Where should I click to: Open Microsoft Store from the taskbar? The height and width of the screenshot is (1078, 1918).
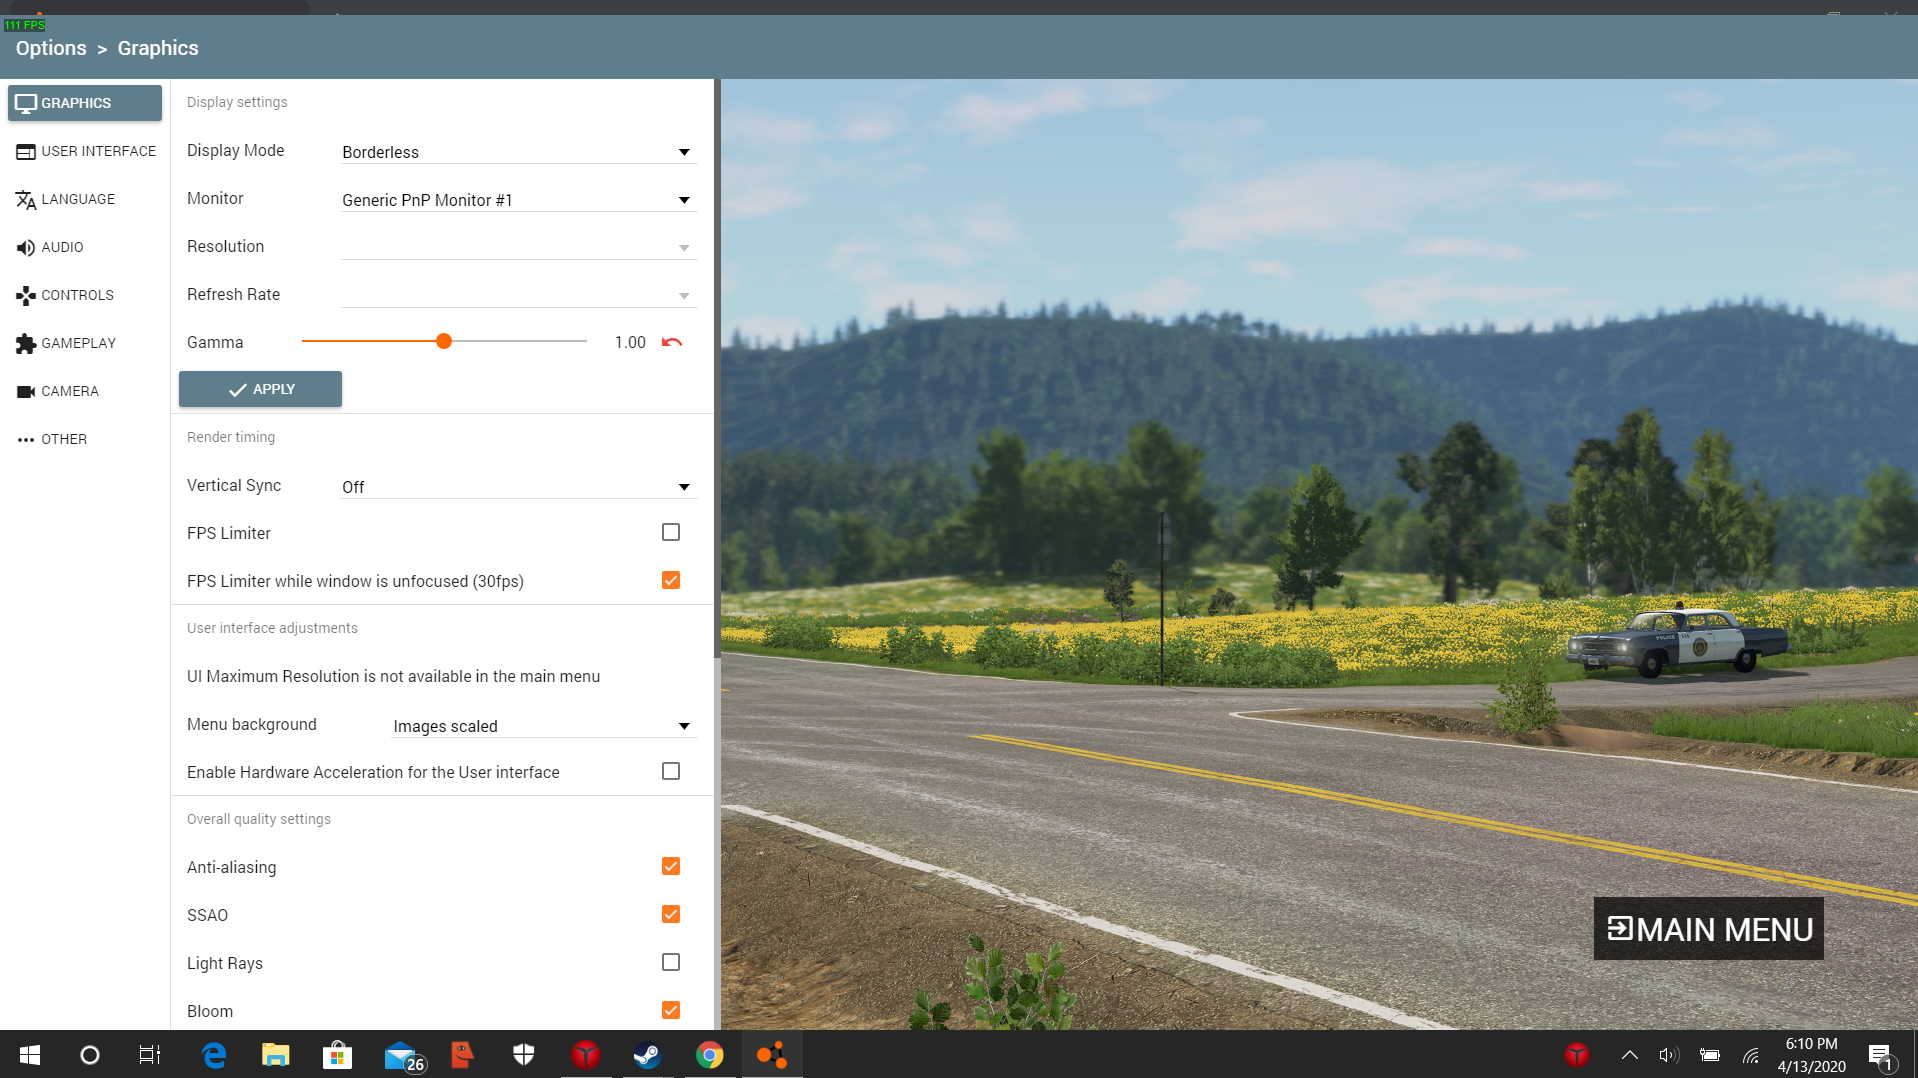point(338,1055)
